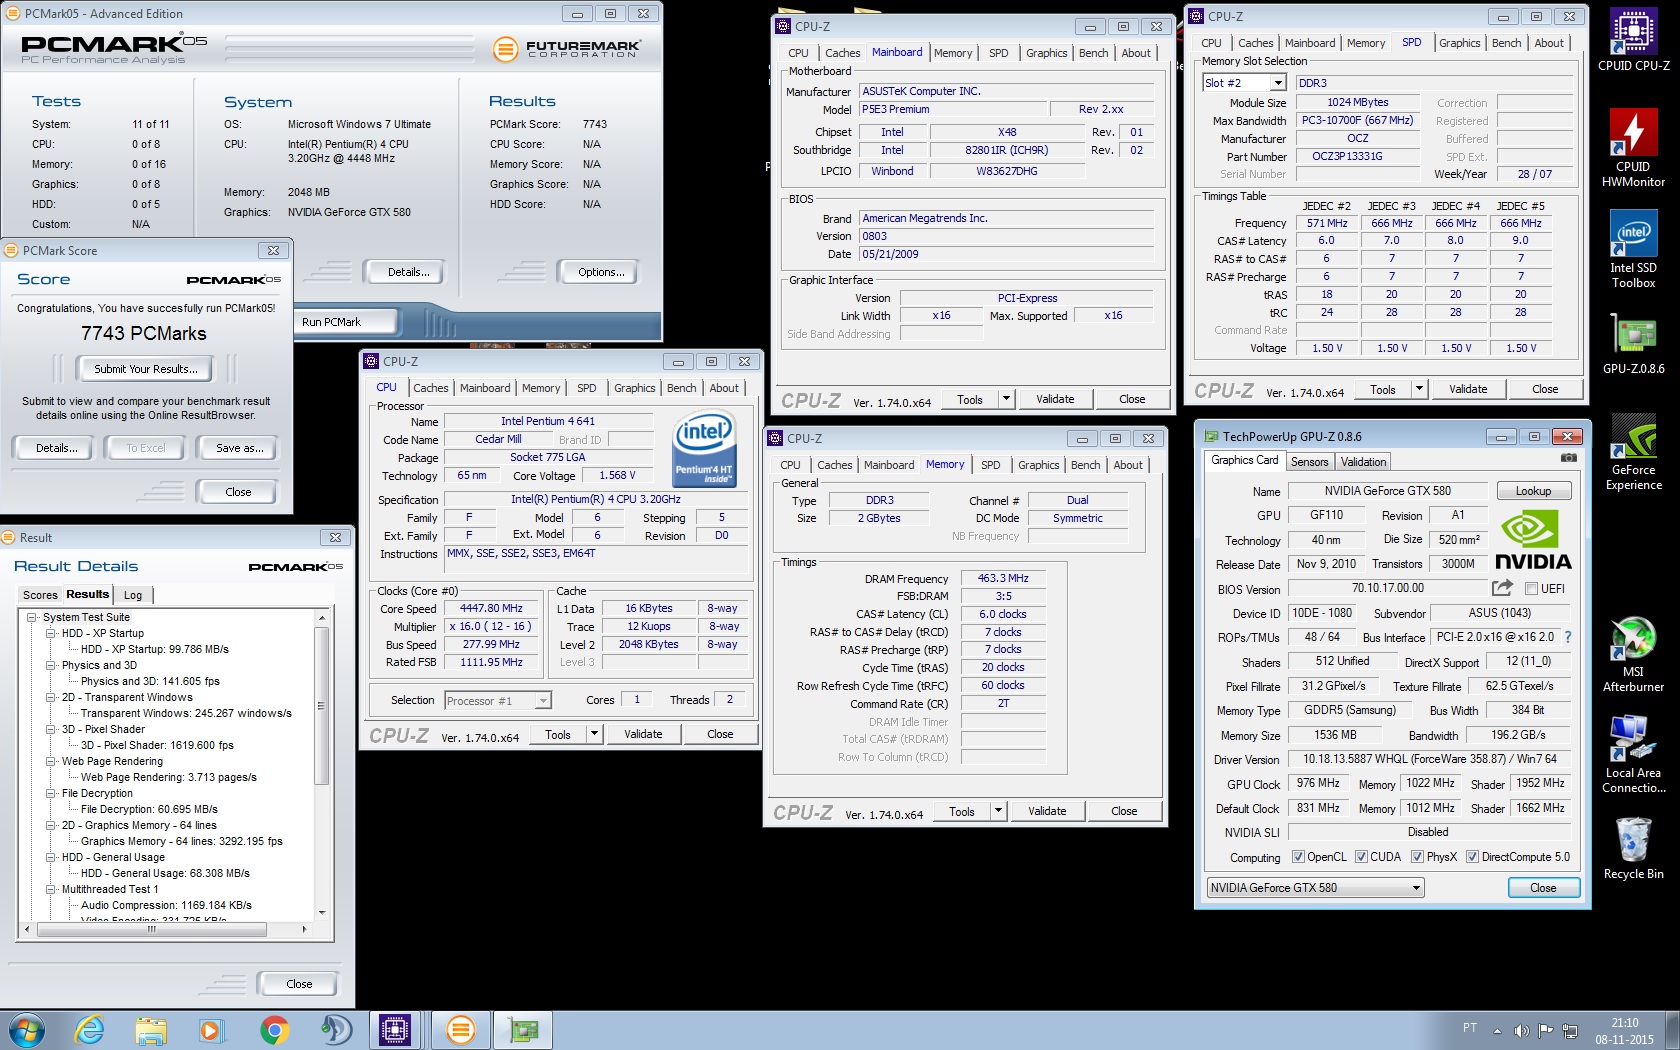
Task: Launch Intel SSD Toolbox desktop icon
Action: 1633,250
